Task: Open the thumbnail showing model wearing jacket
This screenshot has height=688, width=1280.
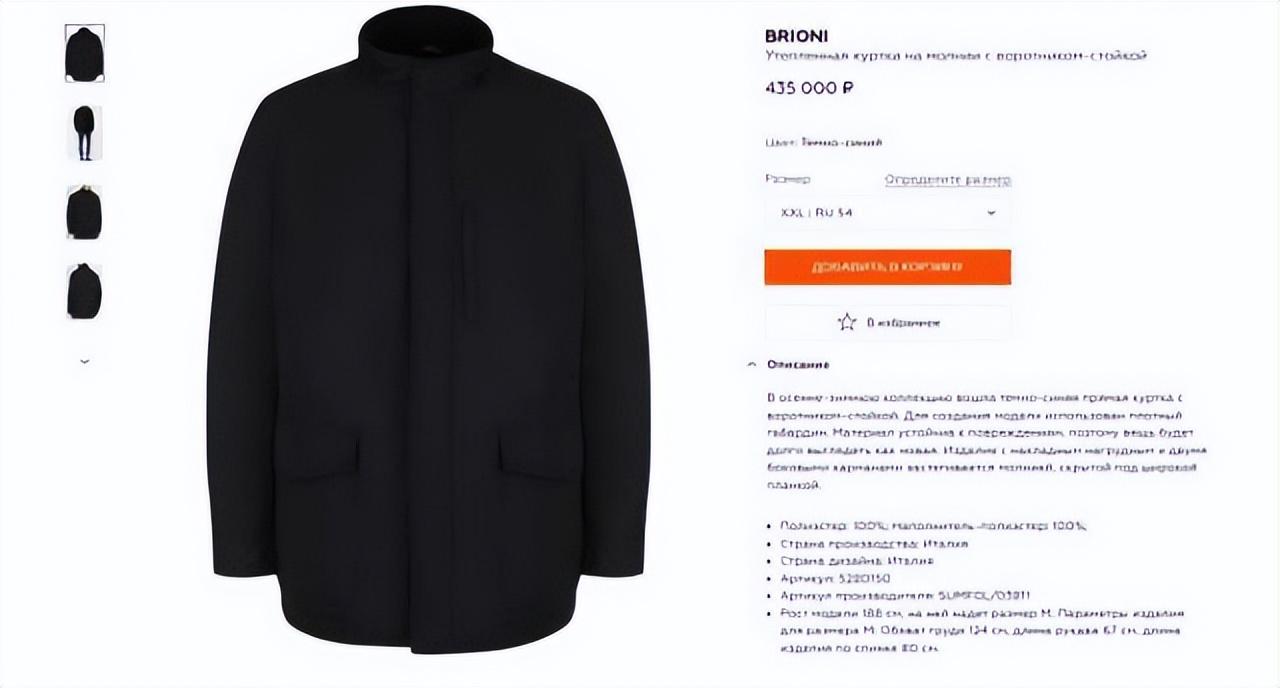Action: tap(84, 133)
